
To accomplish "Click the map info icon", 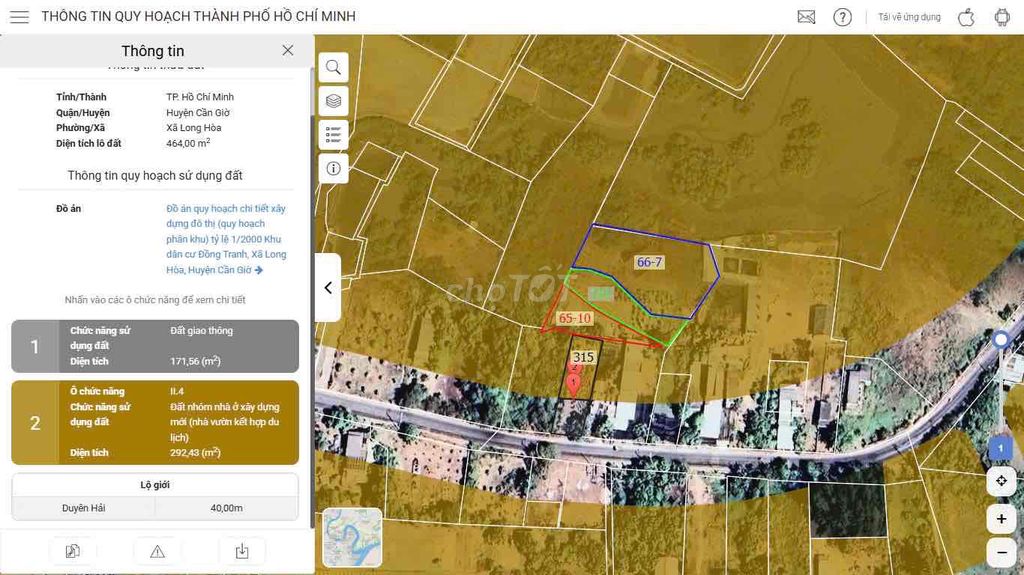I will click(x=333, y=168).
